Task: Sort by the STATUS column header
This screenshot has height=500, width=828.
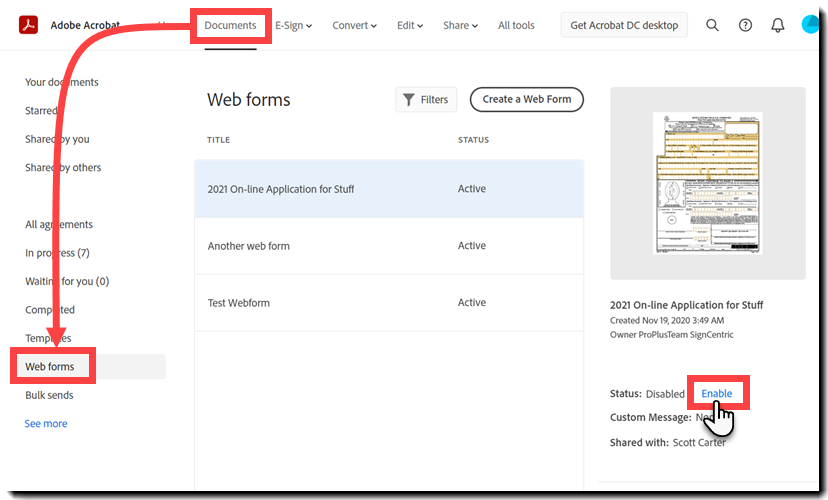Action: pyautogui.click(x=473, y=140)
